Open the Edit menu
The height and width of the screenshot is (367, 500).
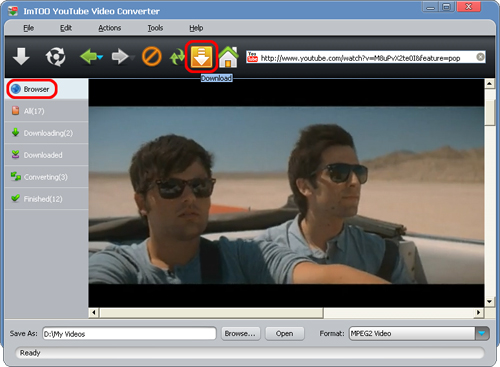tap(66, 28)
